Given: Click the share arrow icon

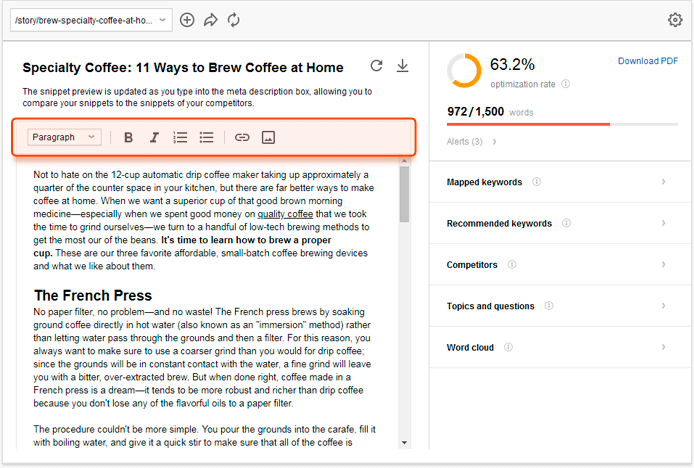Looking at the screenshot, I should tap(211, 20).
